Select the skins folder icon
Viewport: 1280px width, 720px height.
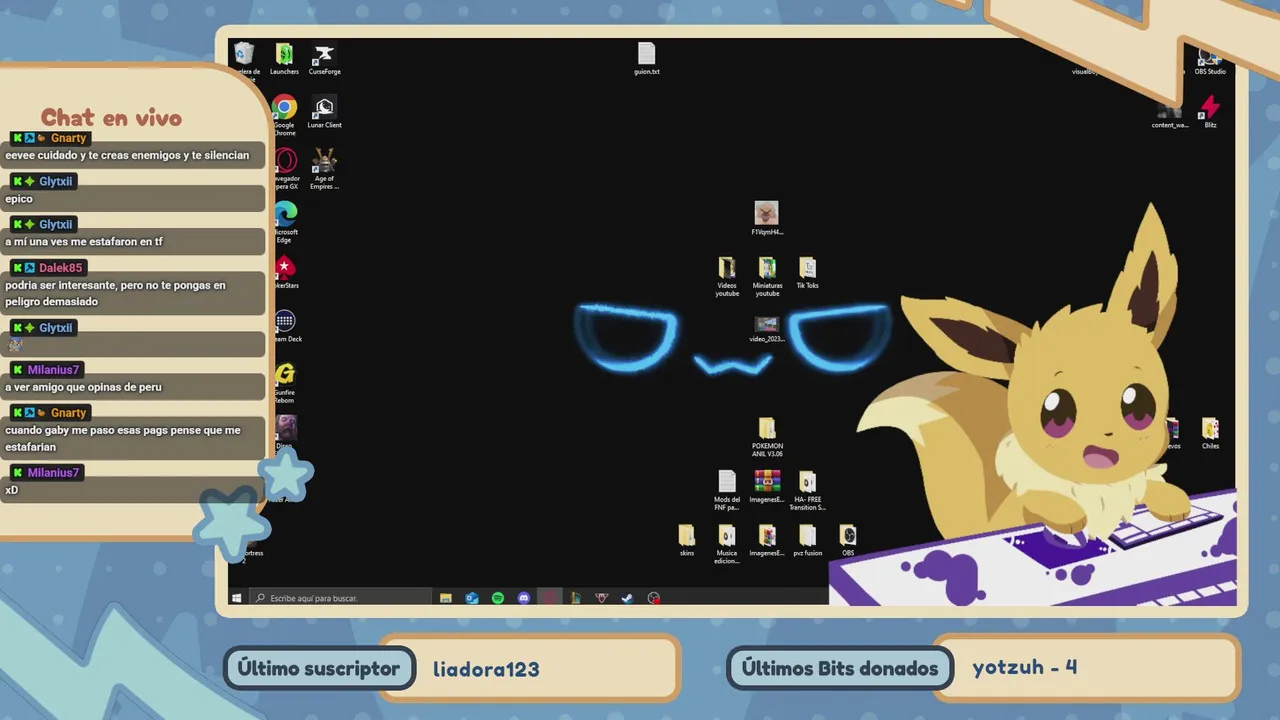[686, 540]
